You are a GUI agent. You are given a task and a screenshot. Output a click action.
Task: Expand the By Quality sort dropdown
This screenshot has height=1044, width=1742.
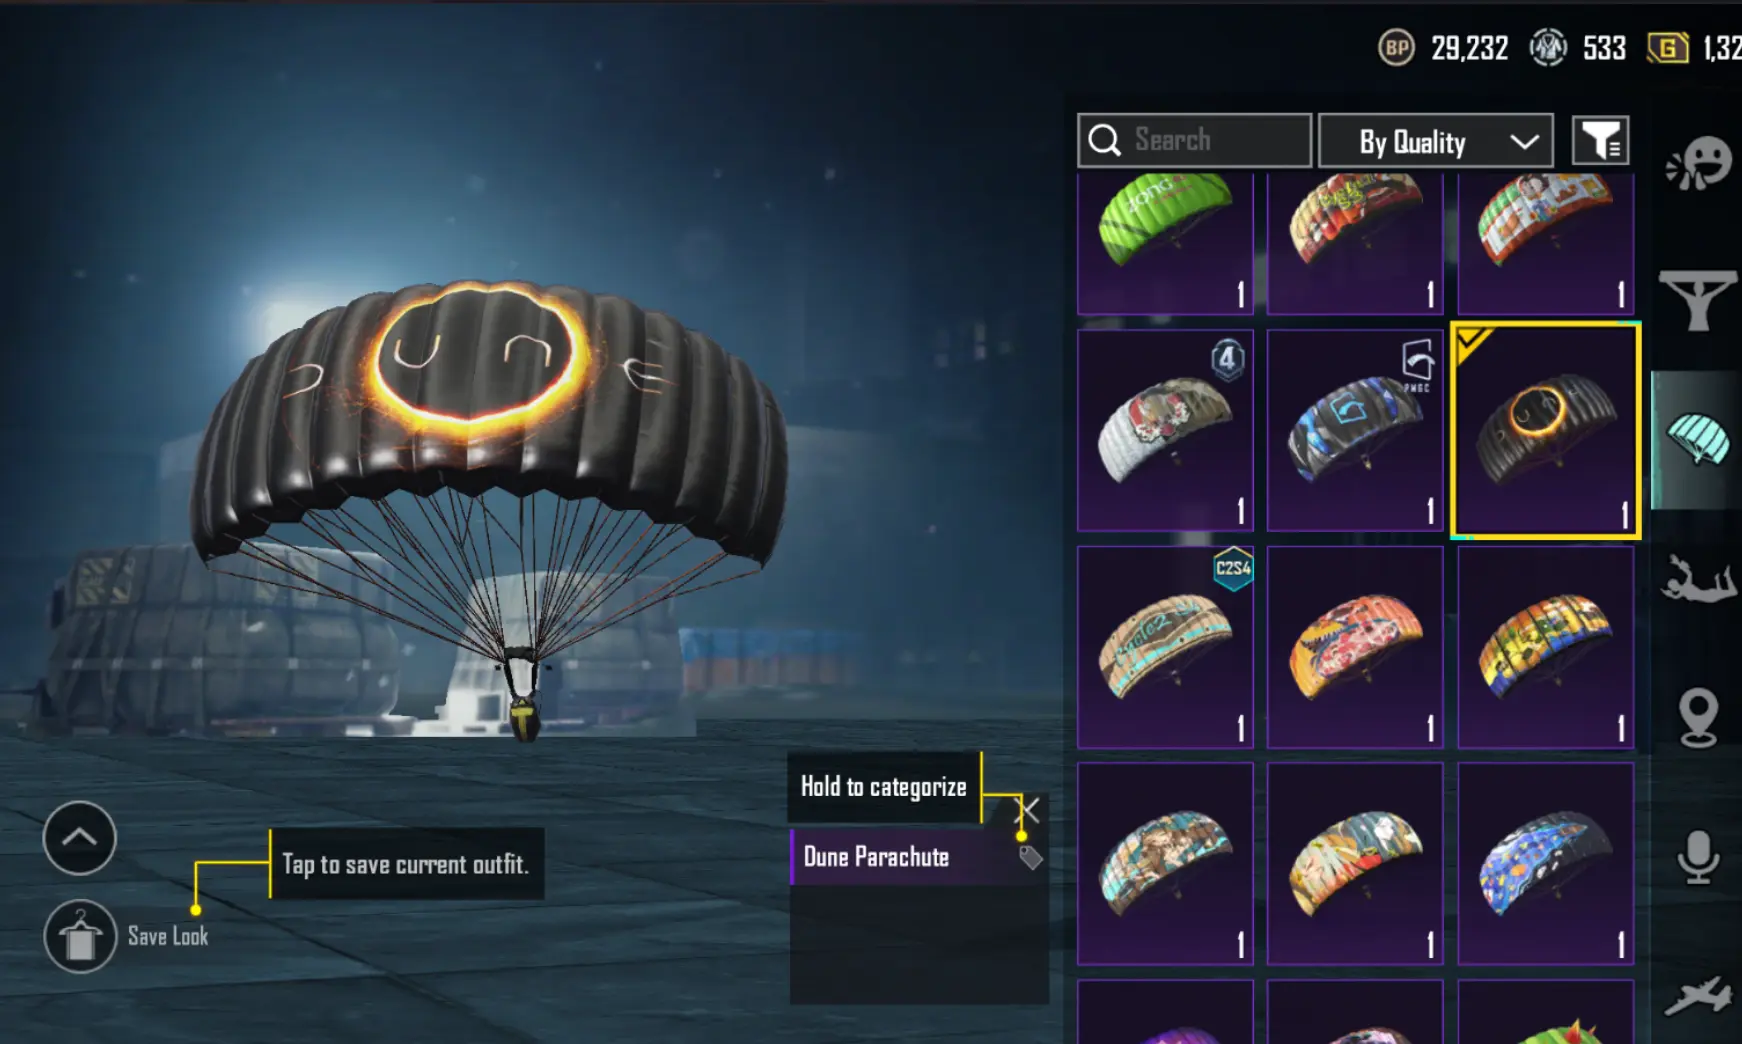click(1435, 141)
